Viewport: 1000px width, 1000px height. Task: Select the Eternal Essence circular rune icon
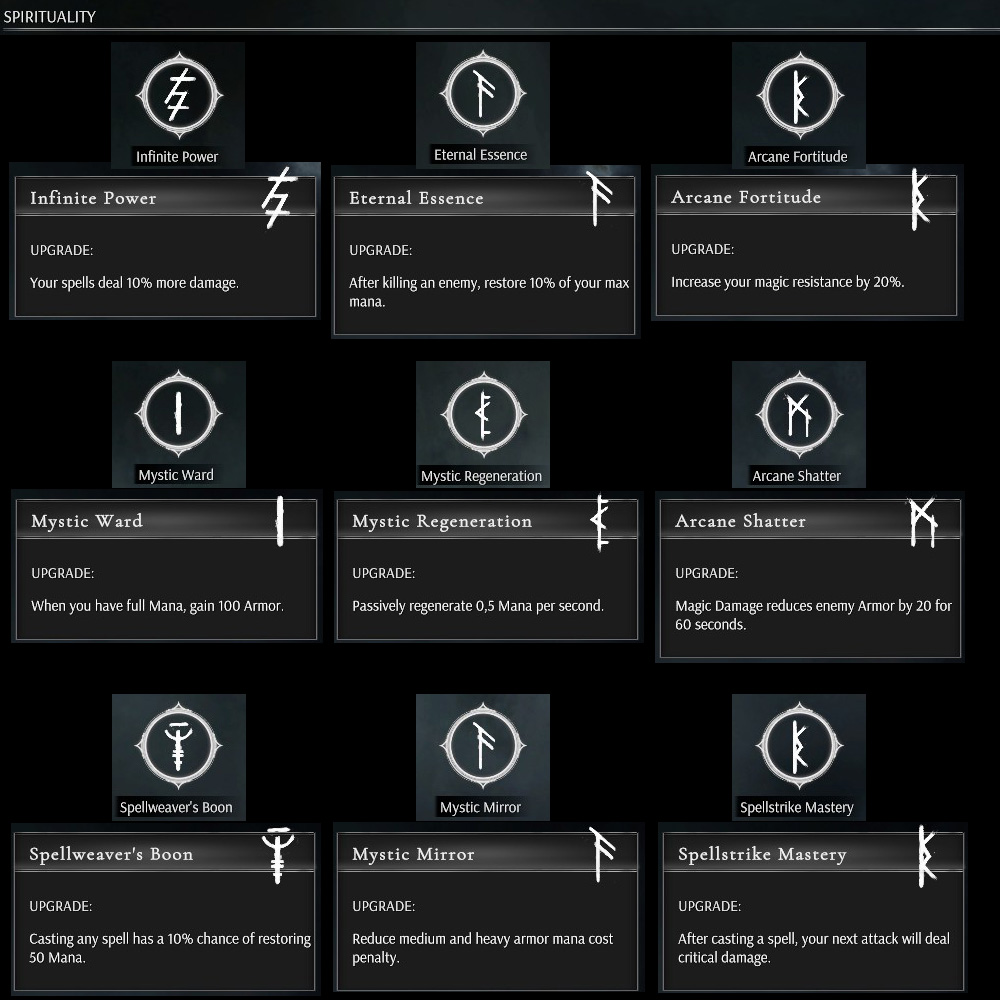pos(481,95)
